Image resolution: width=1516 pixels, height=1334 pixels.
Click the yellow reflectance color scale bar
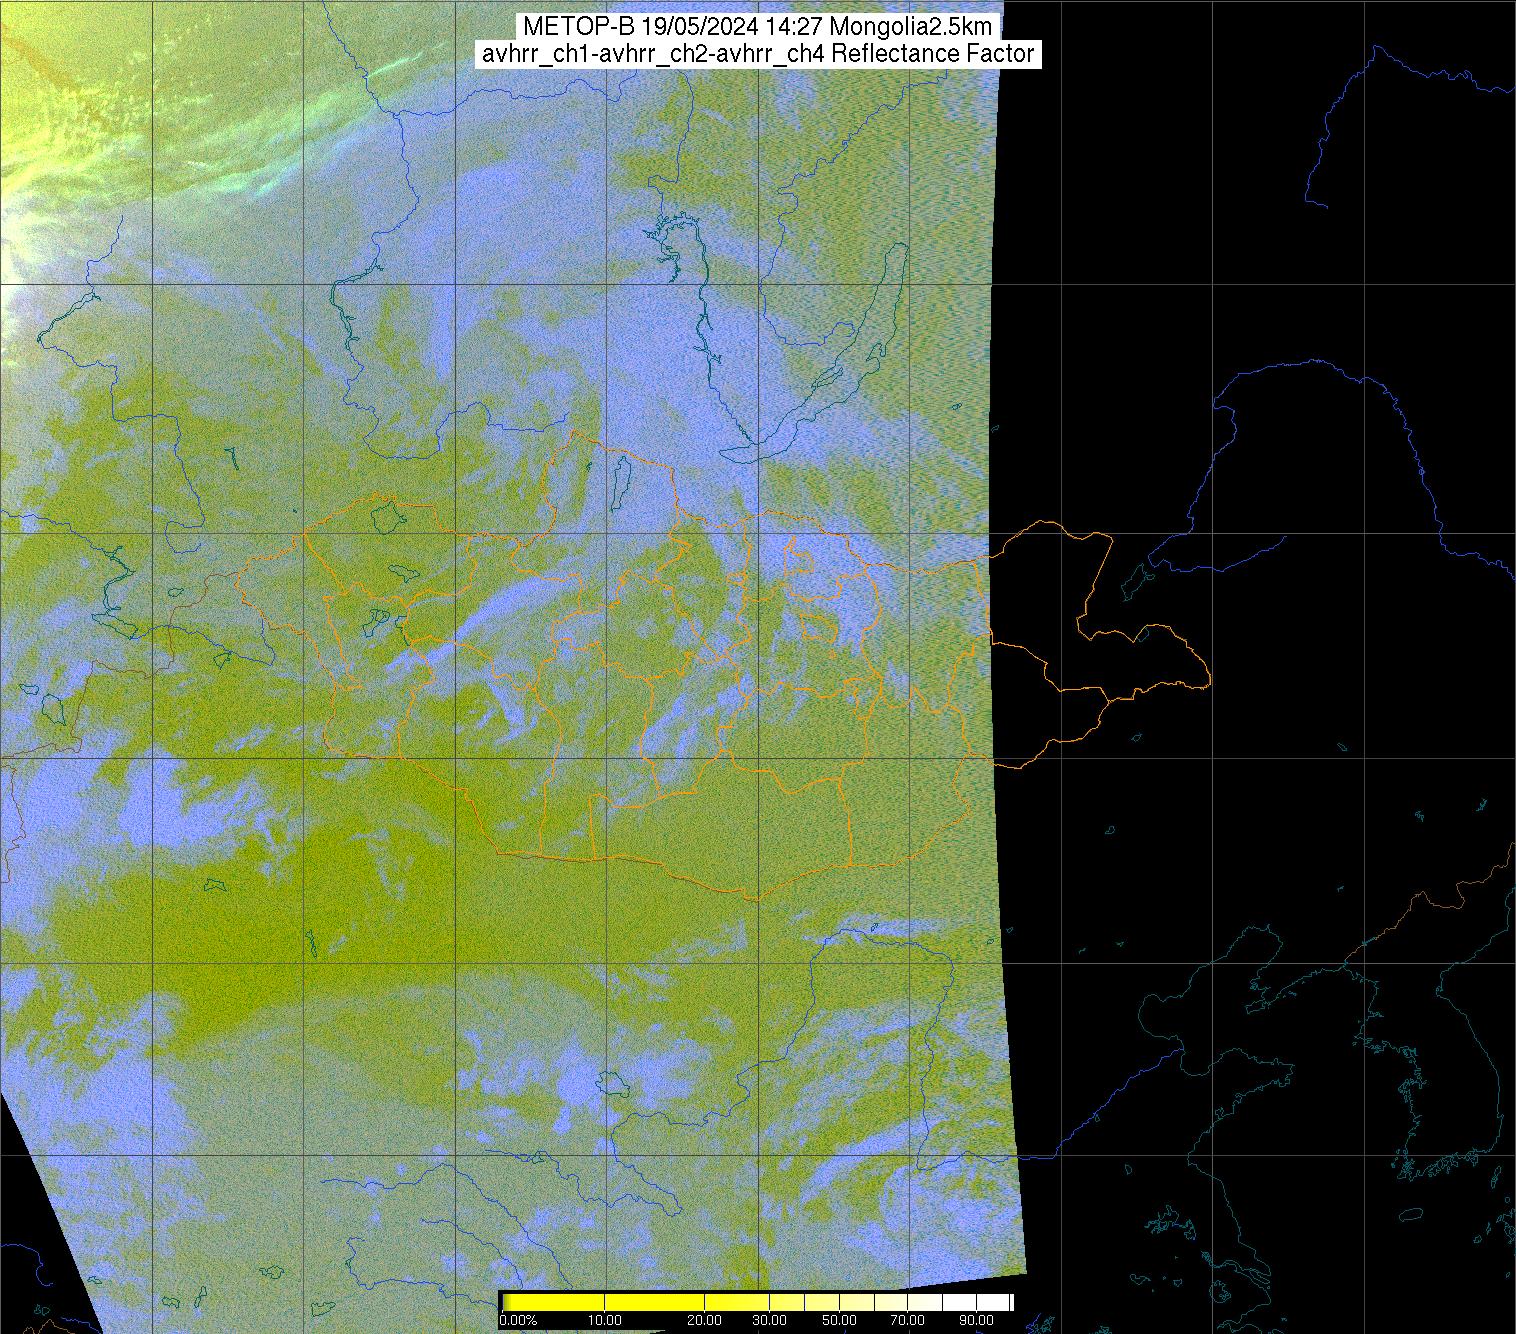(757, 1301)
